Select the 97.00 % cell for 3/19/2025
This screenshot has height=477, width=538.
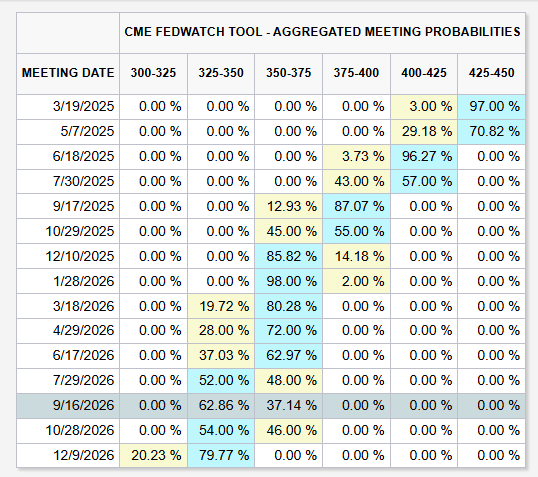point(491,107)
